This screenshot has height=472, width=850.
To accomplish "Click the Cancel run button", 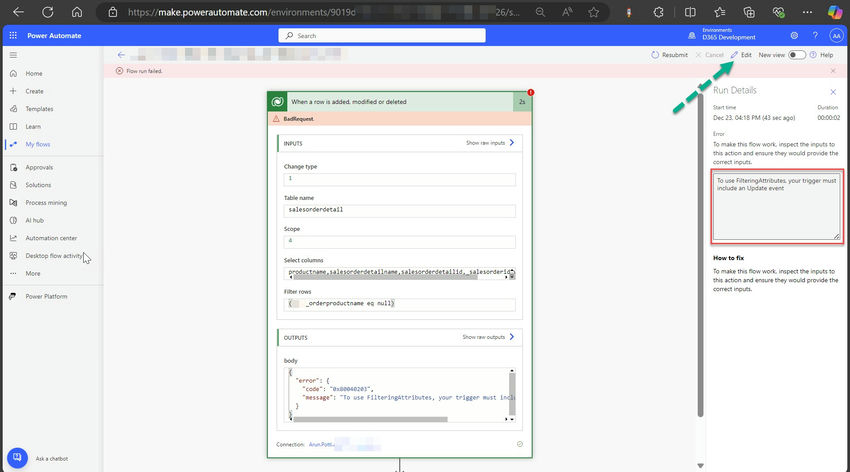I will pyautogui.click(x=710, y=55).
